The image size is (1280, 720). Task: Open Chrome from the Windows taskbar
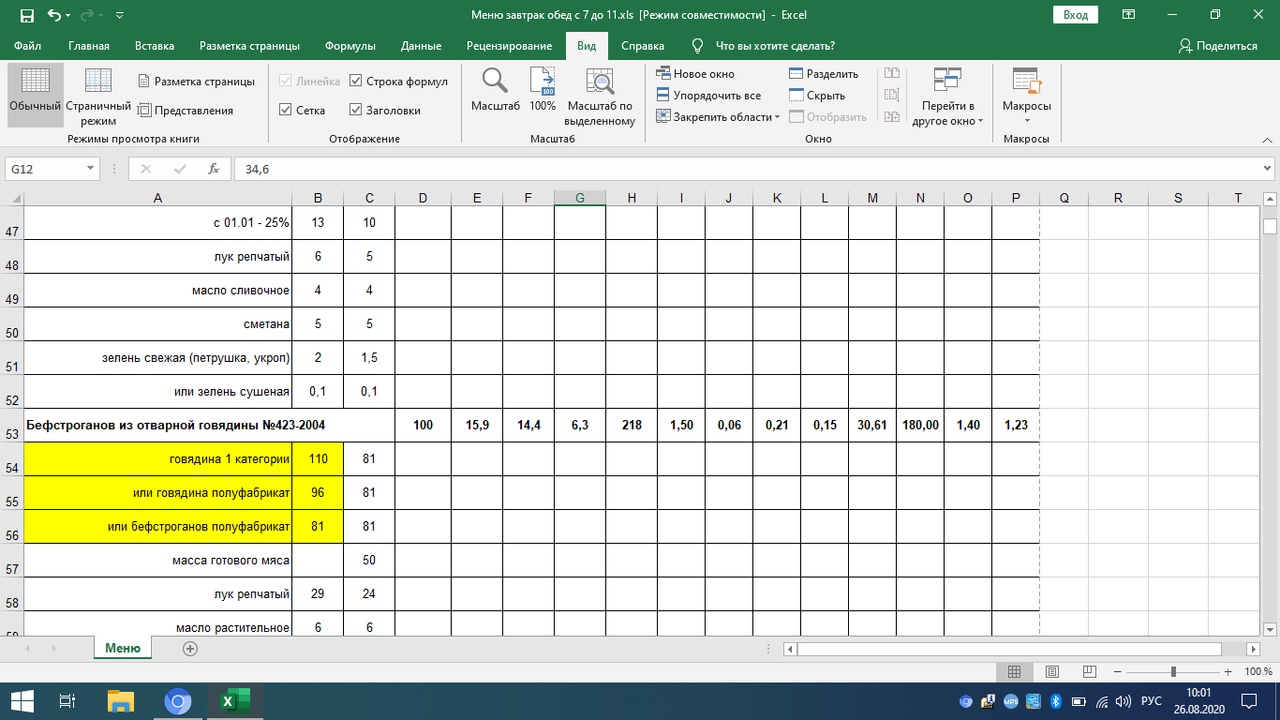click(x=177, y=701)
